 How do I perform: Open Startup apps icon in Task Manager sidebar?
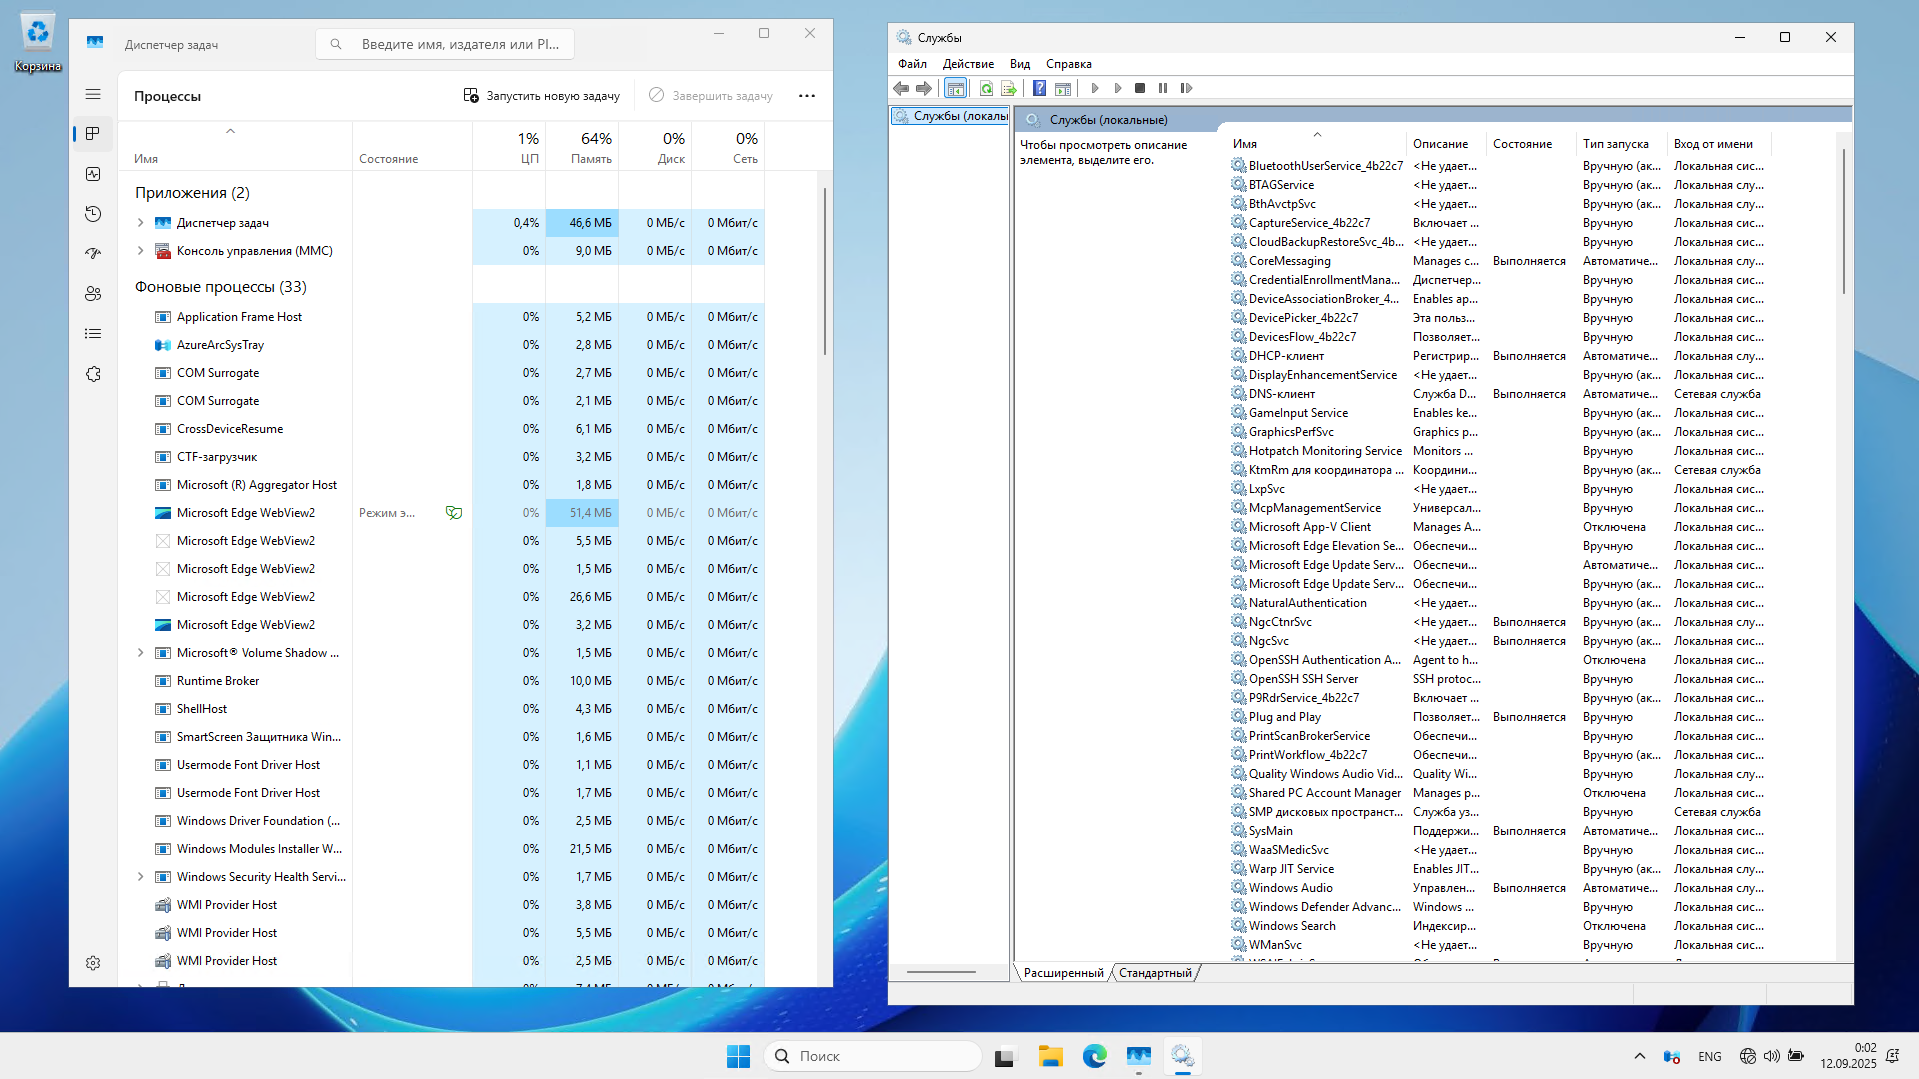pos(93,254)
